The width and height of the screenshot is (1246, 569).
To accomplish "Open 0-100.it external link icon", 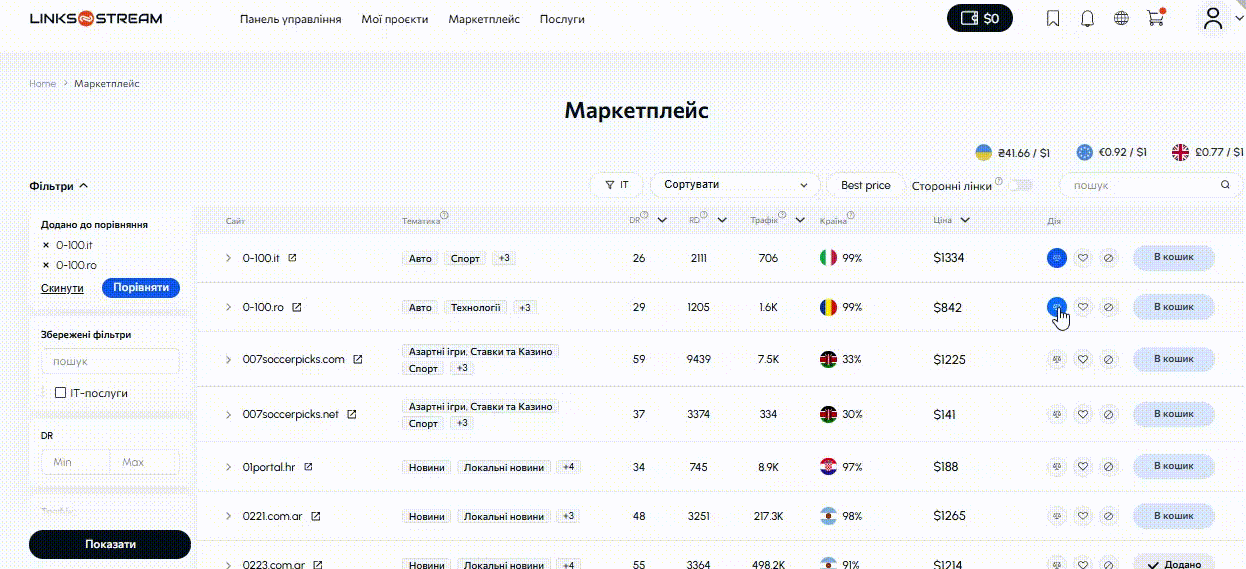I will click(292, 258).
